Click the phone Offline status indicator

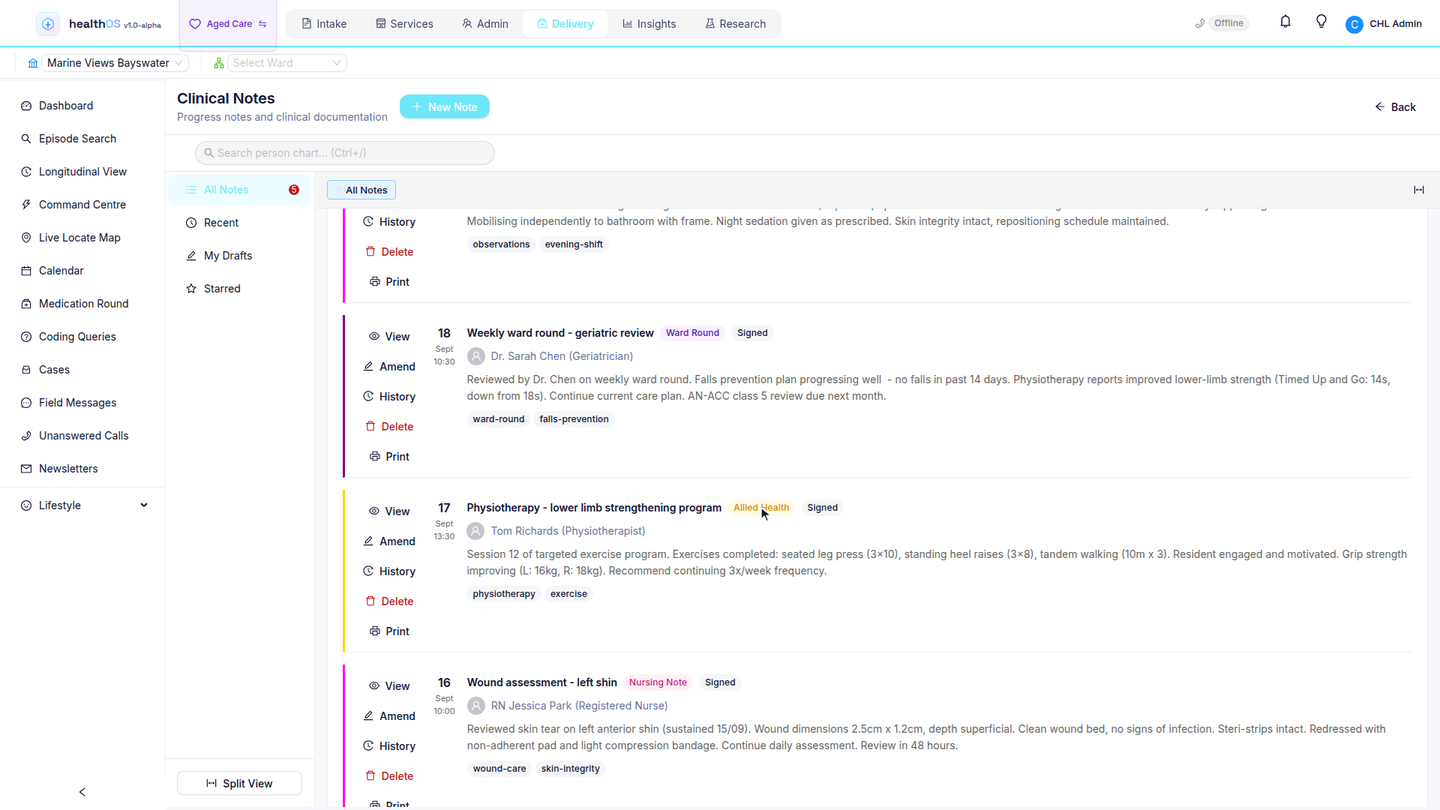click(x=1221, y=23)
